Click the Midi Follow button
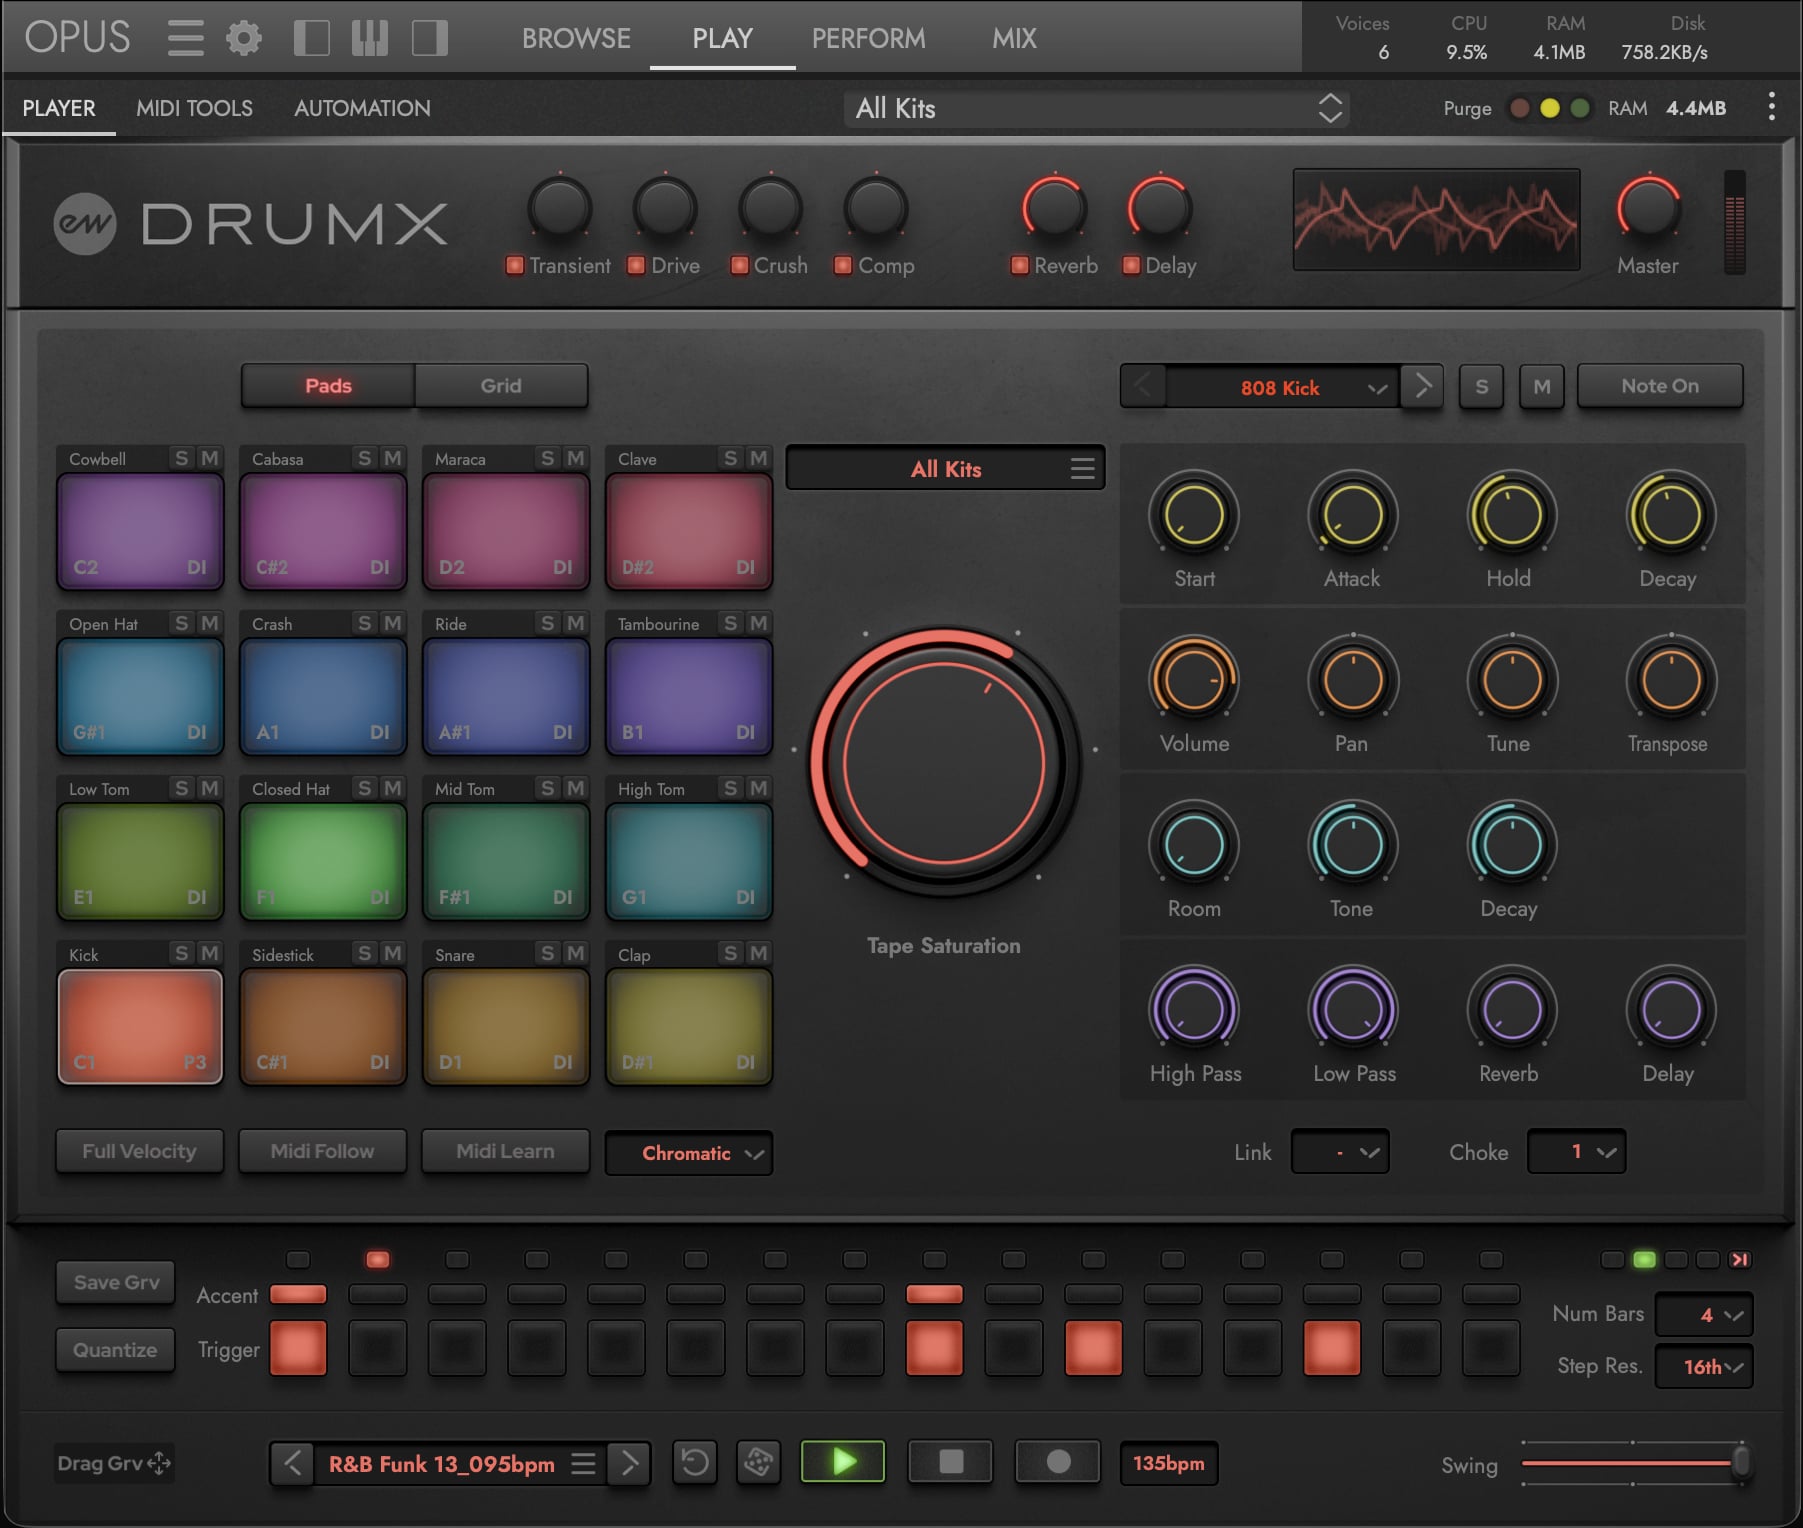The width and height of the screenshot is (1803, 1528). pos(322,1151)
